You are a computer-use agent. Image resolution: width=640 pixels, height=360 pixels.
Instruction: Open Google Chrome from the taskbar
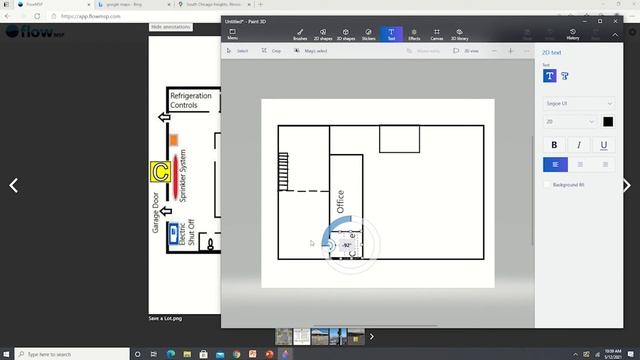tap(236, 354)
